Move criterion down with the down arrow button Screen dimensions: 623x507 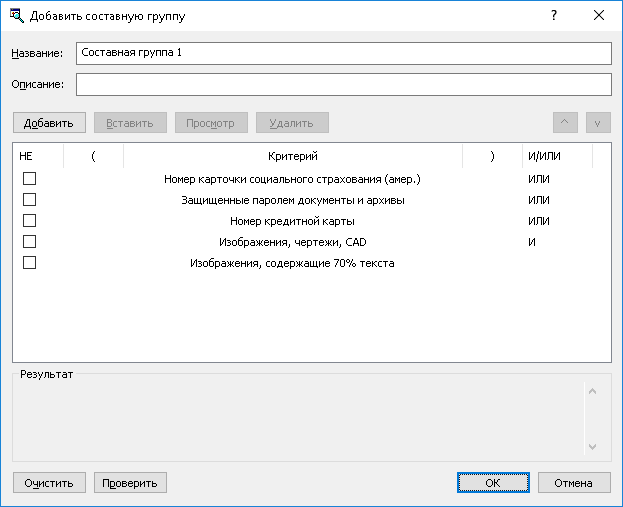pos(598,123)
